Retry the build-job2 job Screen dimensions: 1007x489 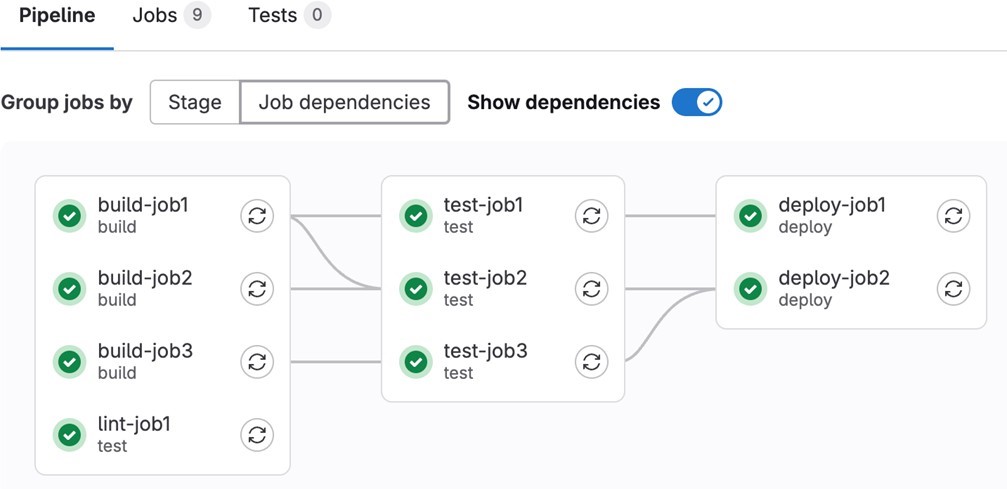[x=257, y=289]
